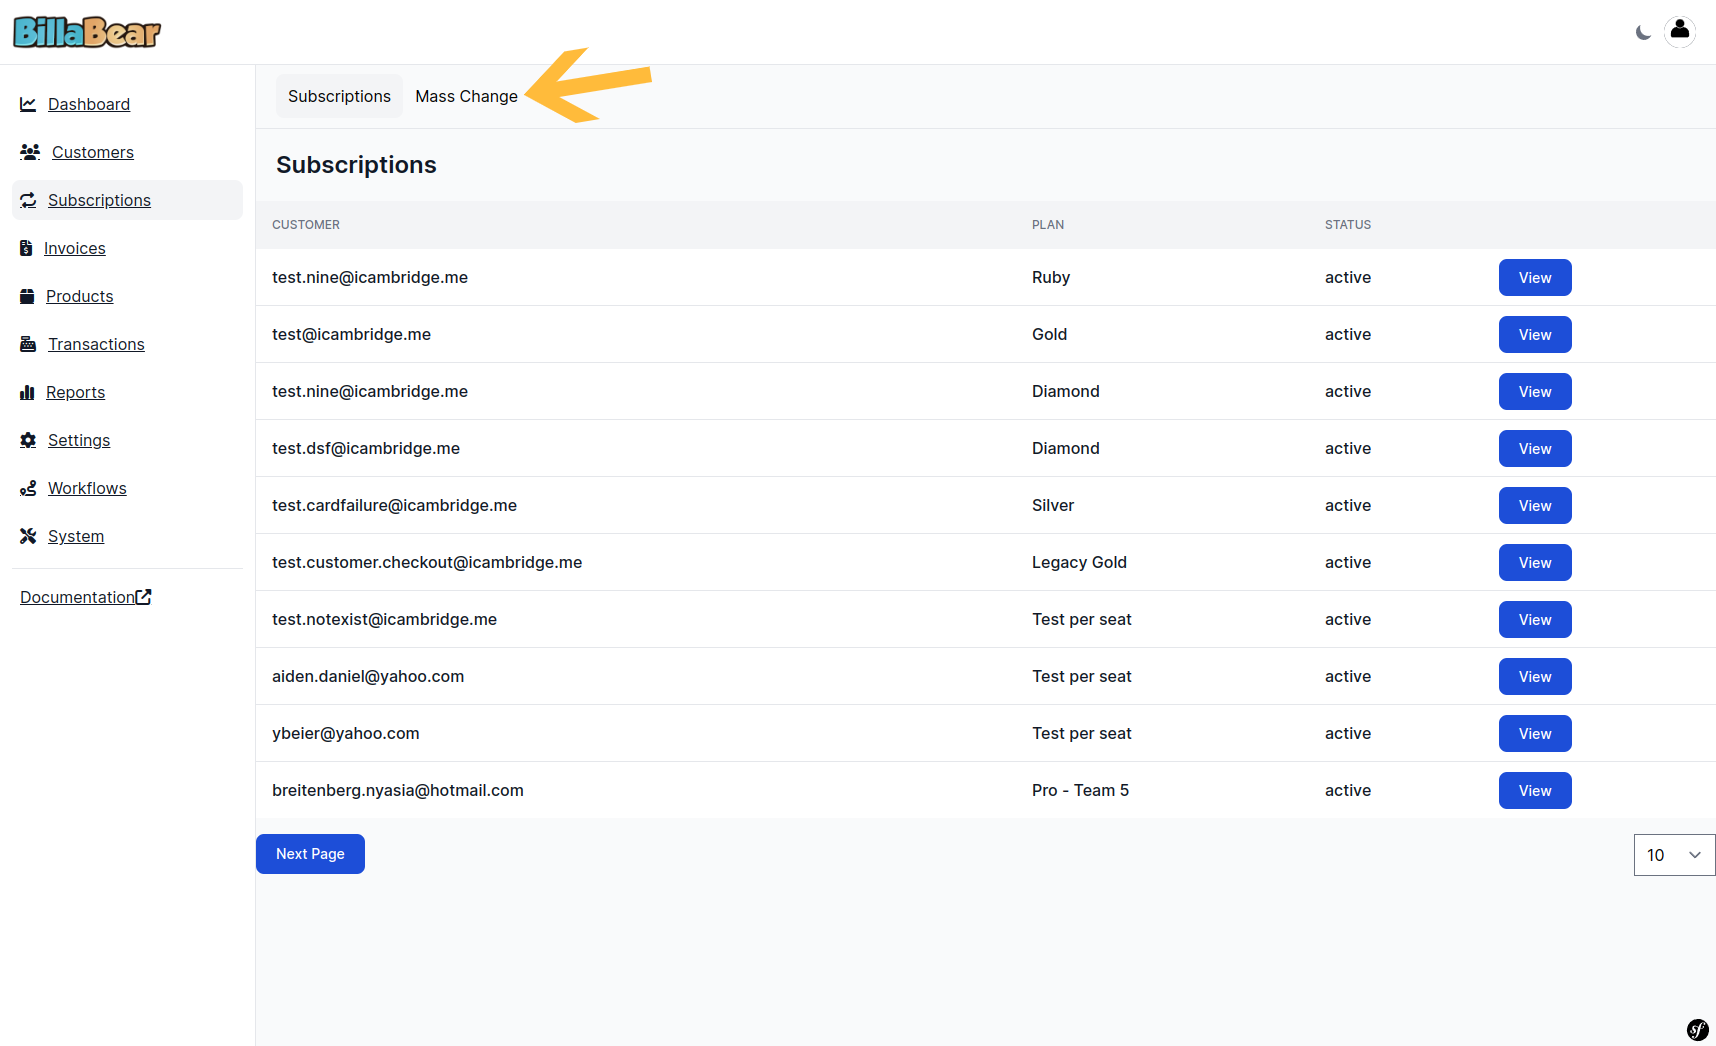
Task: Open the Workflows link
Action: [x=87, y=488]
